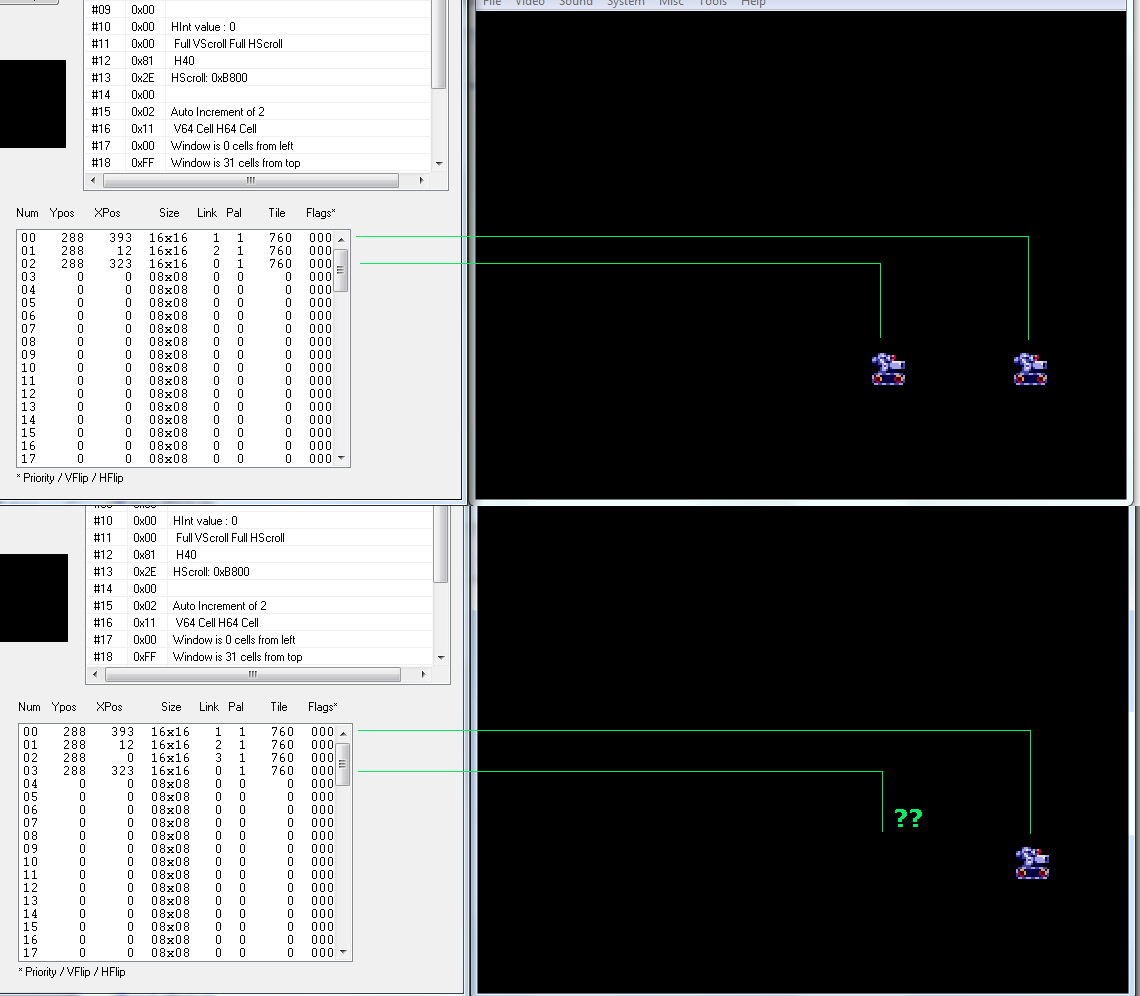This screenshot has height=996, width=1140.
Task: Open the Sound menu in emulator window
Action: tap(575, 3)
